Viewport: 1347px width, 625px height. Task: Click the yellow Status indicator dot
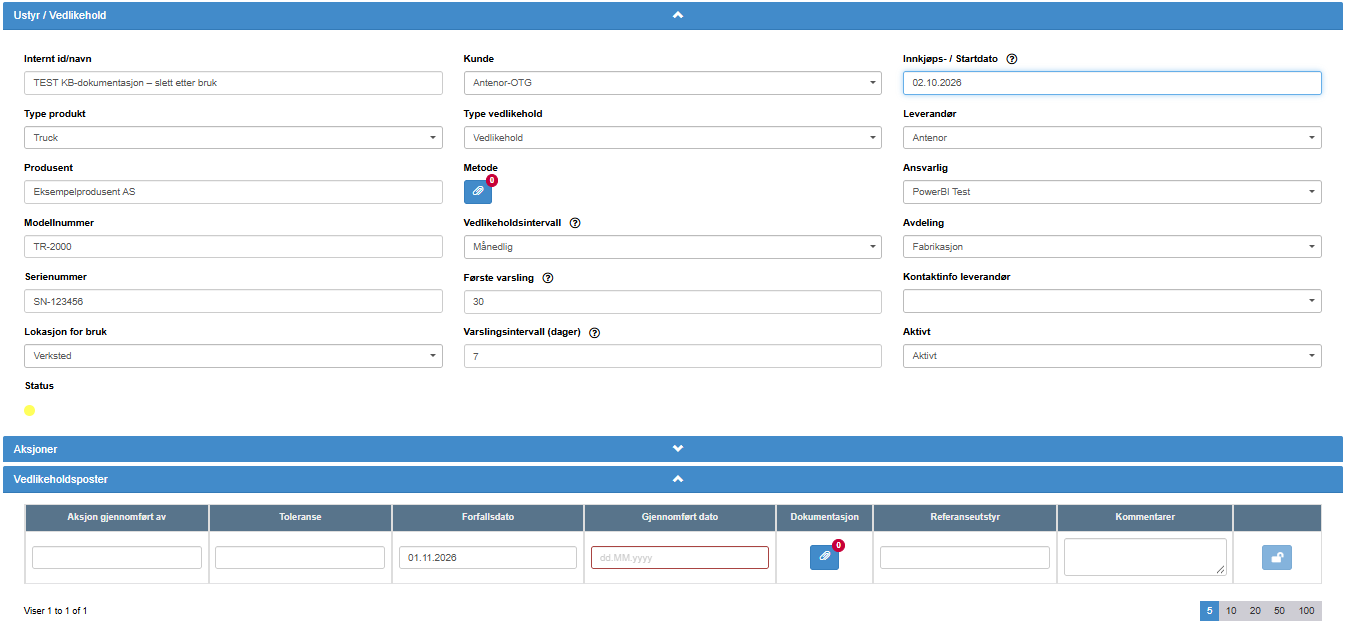click(x=30, y=411)
